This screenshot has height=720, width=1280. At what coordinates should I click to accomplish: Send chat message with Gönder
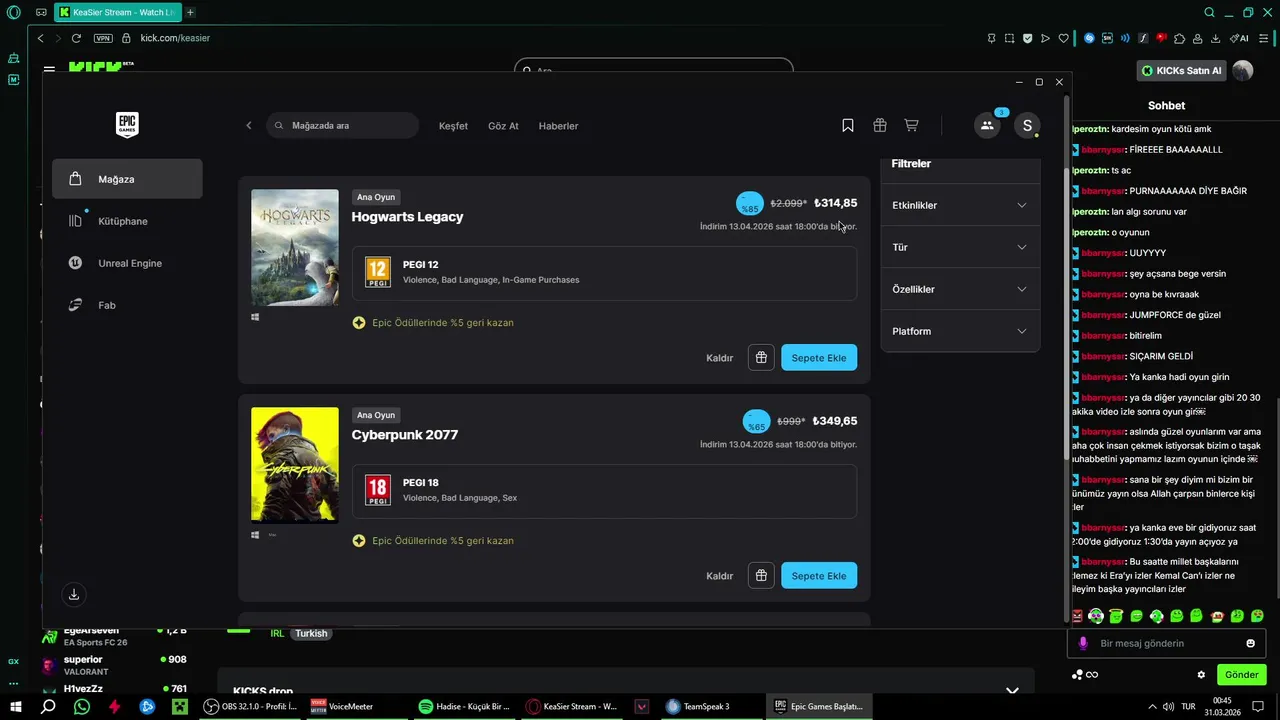[x=1241, y=675]
